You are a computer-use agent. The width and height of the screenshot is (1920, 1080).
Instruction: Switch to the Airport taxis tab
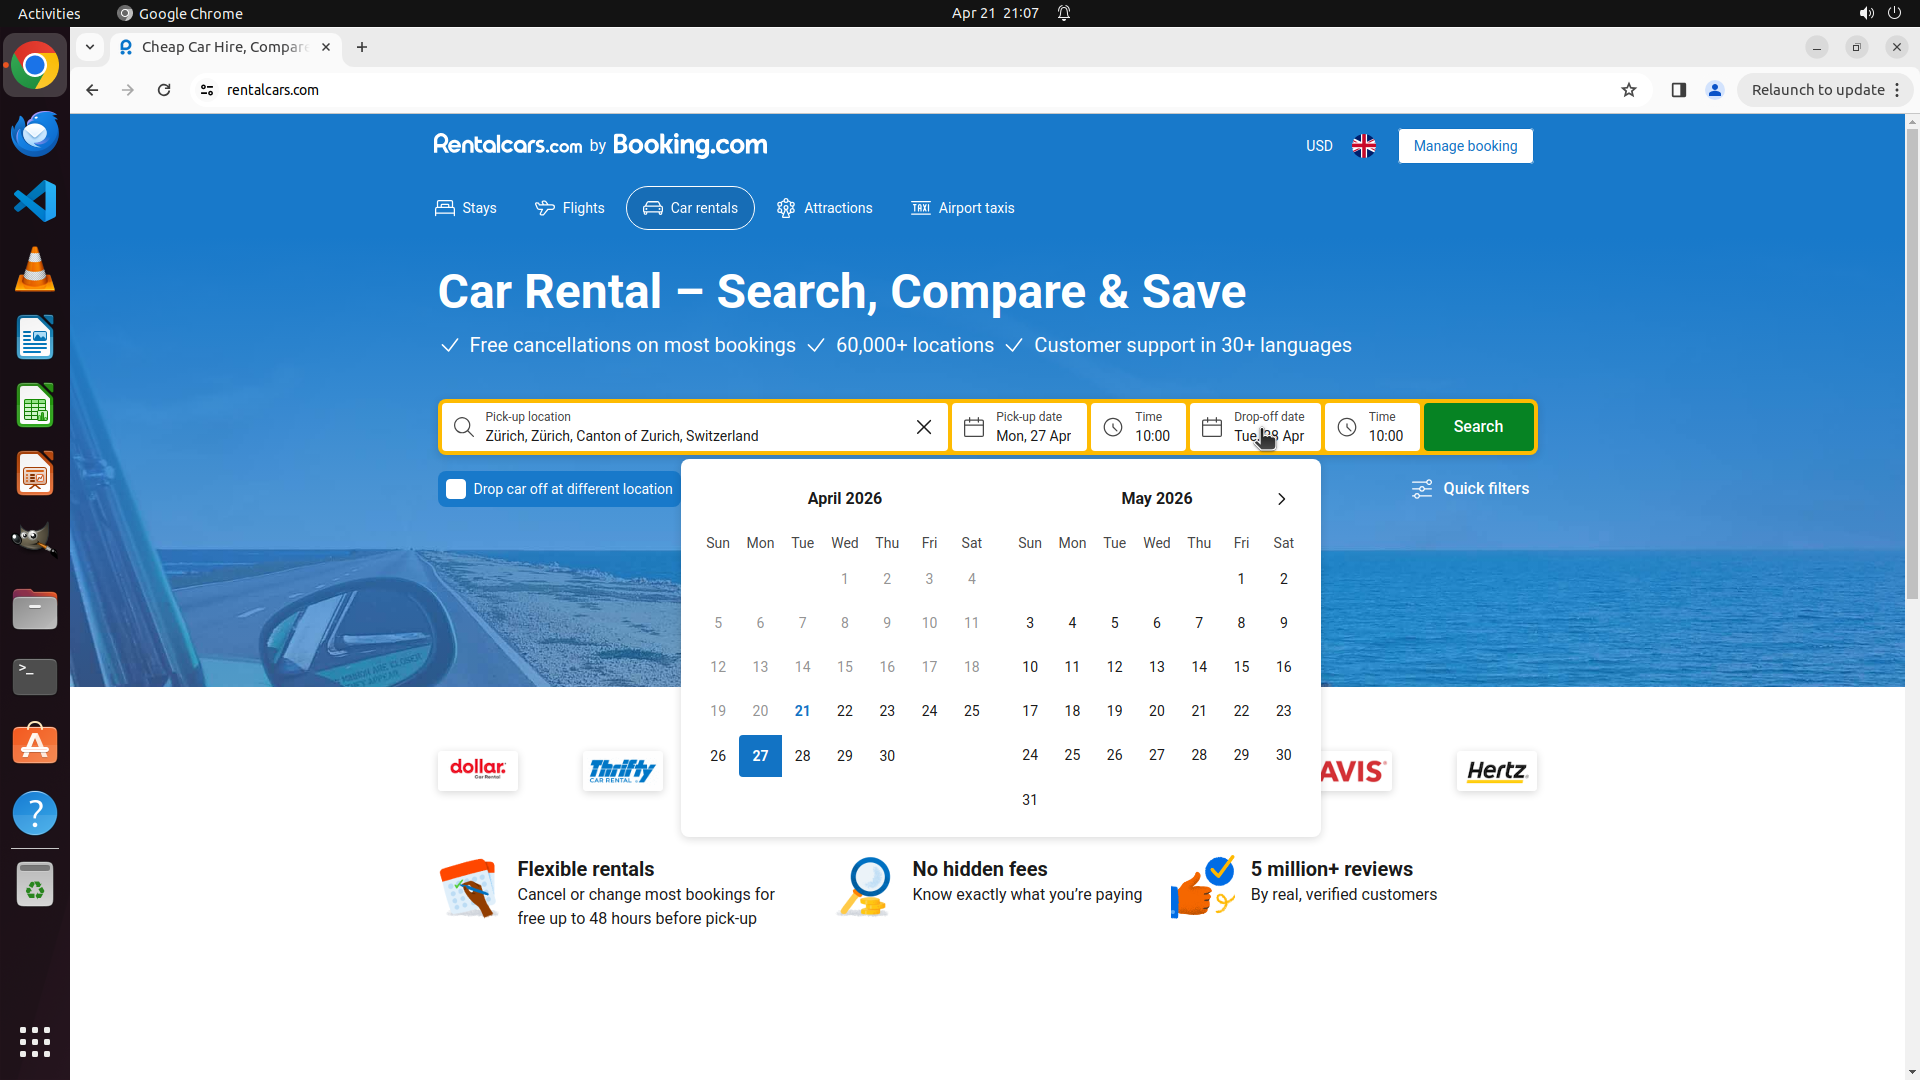tap(962, 208)
